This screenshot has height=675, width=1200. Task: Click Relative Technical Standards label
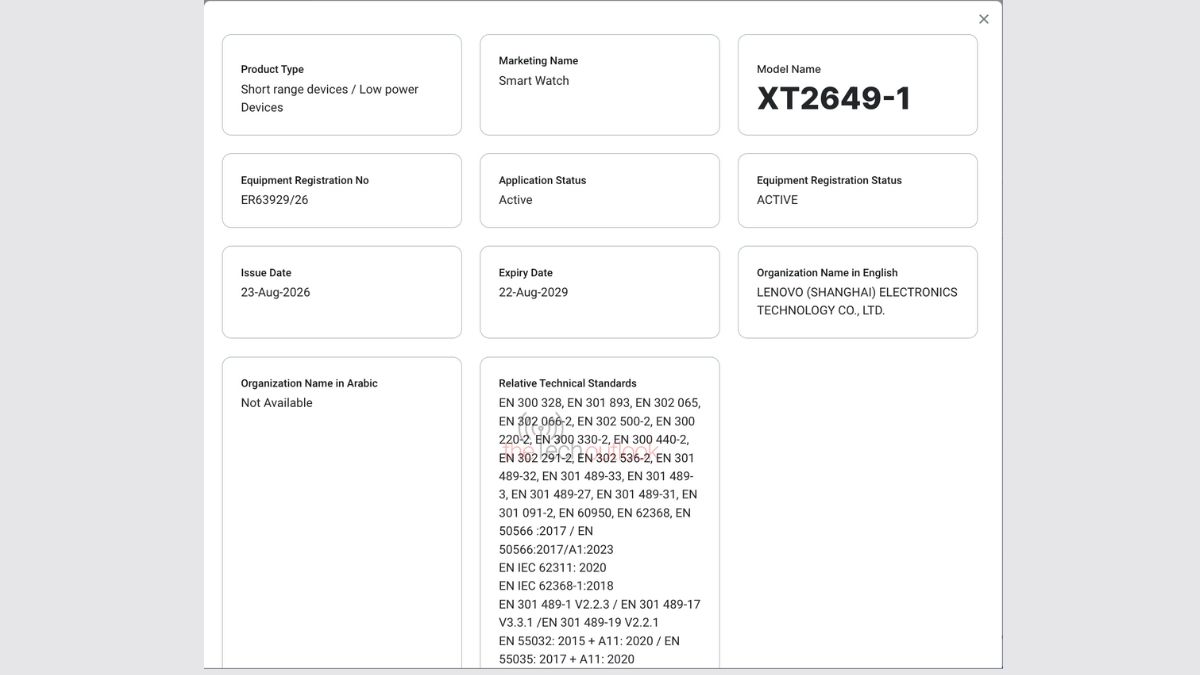click(567, 383)
